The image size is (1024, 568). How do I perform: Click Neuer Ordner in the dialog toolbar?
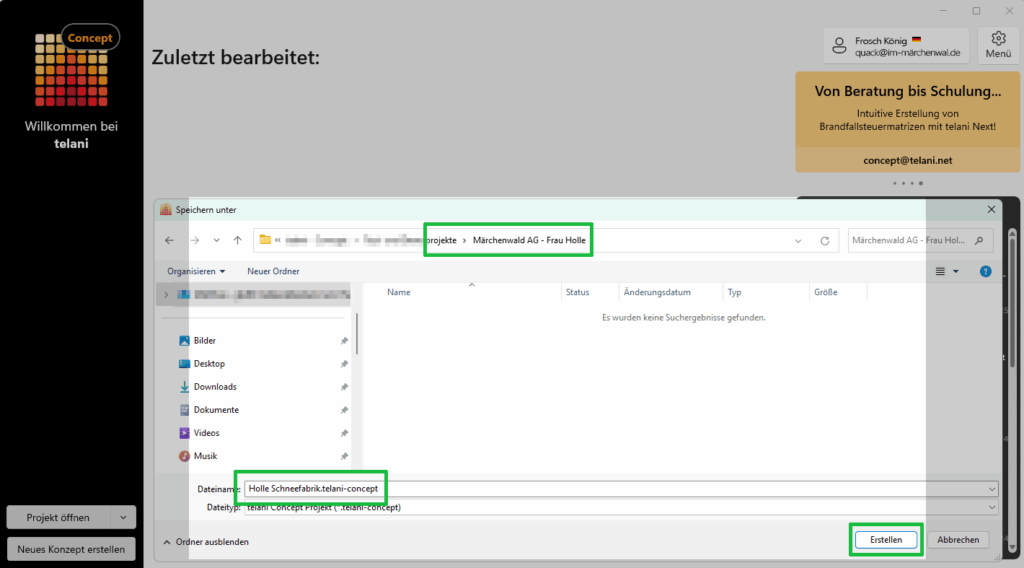[273, 271]
